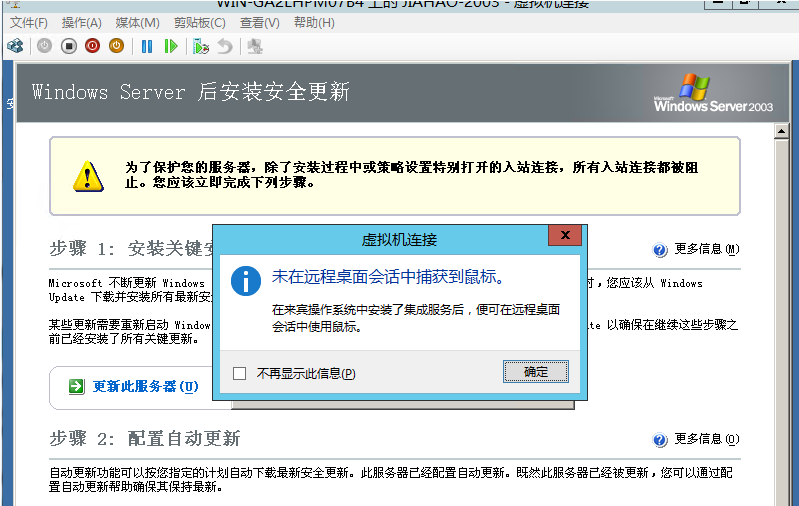
Task: Turn off the VM with the stop icon
Action: 69,46
